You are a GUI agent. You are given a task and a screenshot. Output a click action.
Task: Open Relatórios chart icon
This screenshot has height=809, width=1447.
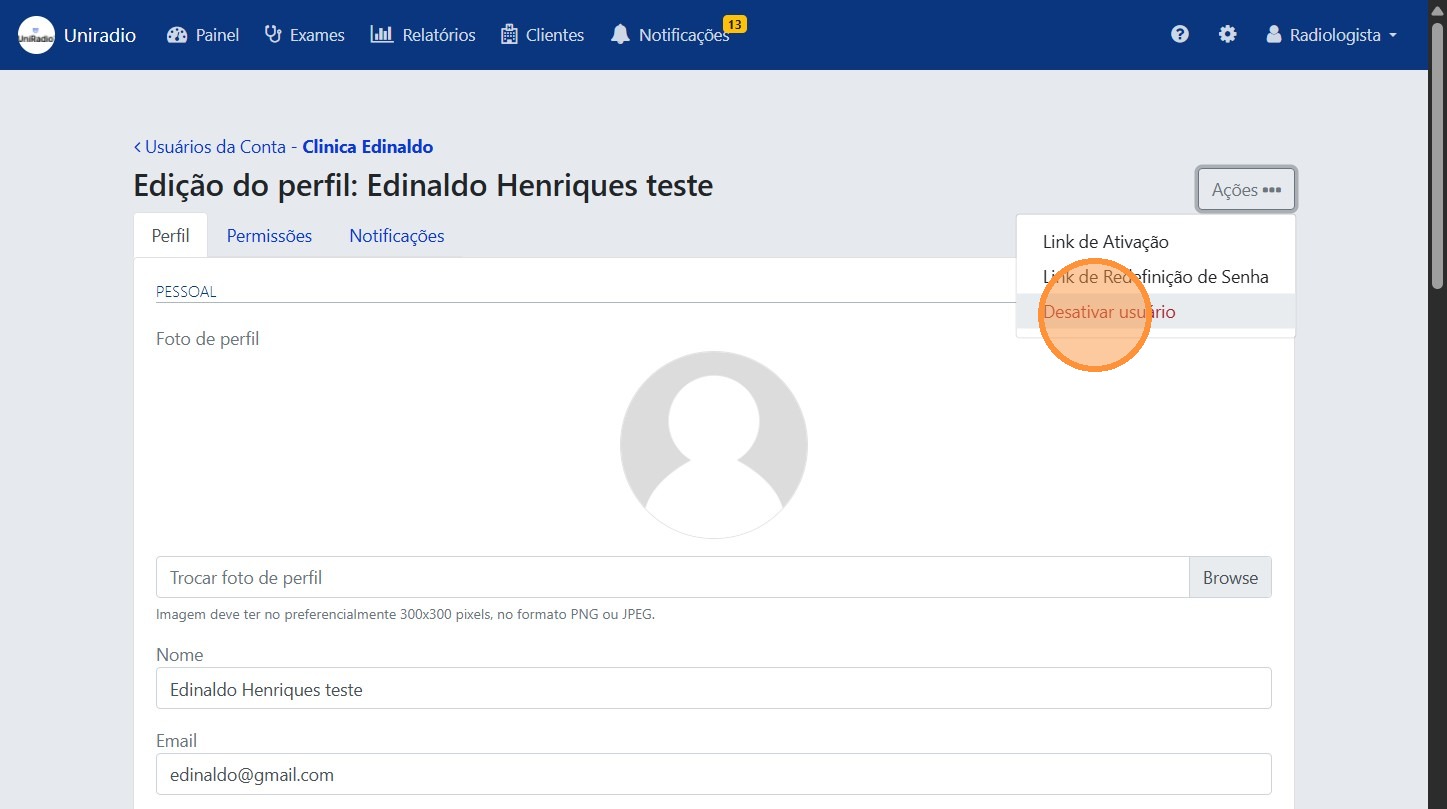tap(381, 35)
